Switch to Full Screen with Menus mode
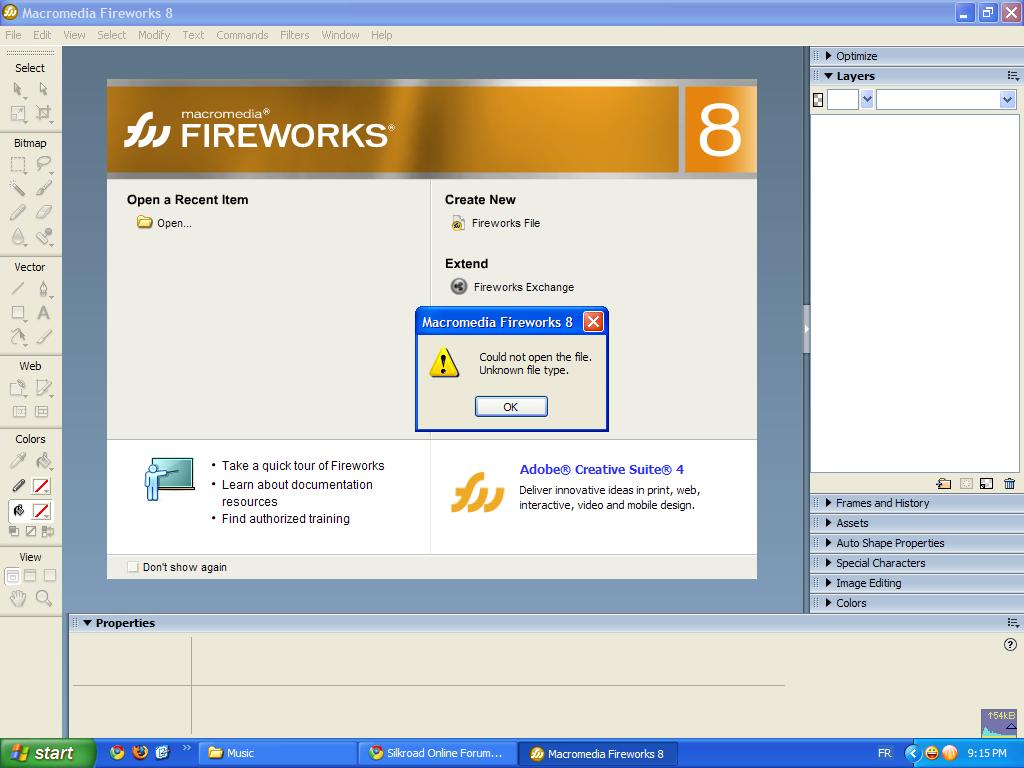 click(30, 575)
